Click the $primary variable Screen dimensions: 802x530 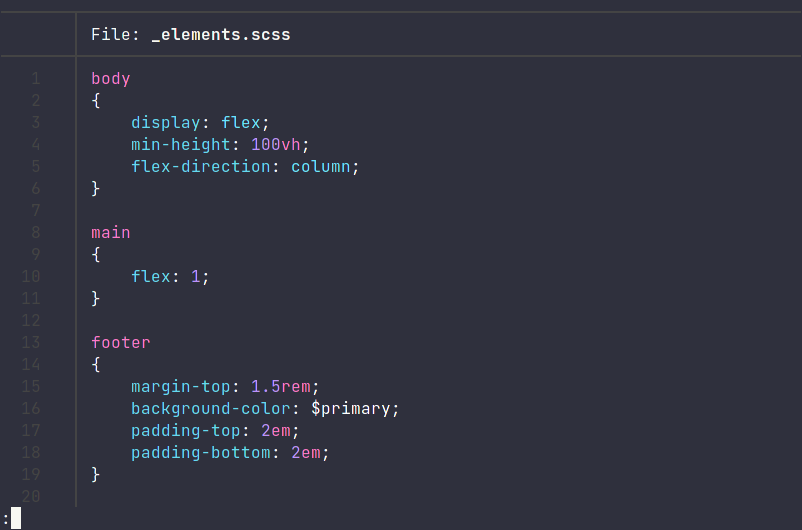[x=350, y=409]
